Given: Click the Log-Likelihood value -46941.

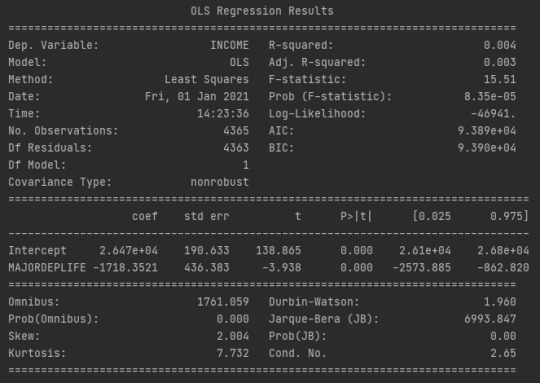Looking at the screenshot, I should [x=493, y=114].
